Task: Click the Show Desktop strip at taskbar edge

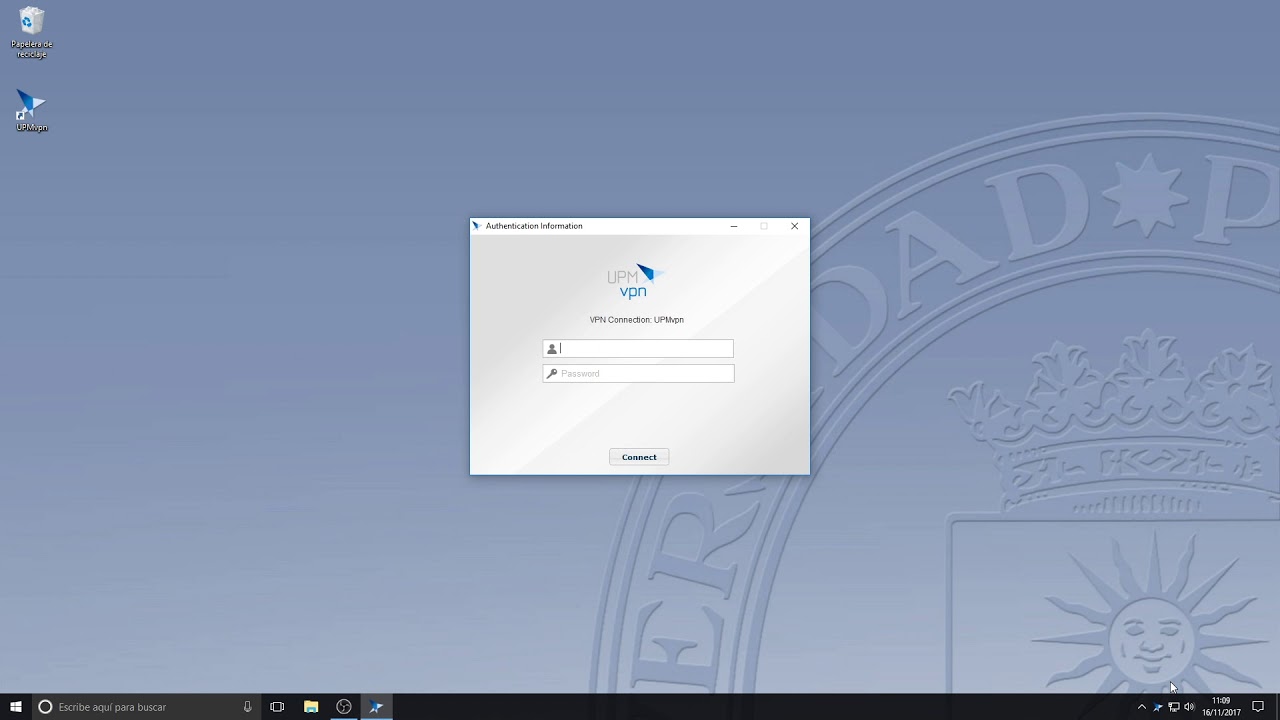Action: tap(1277, 707)
